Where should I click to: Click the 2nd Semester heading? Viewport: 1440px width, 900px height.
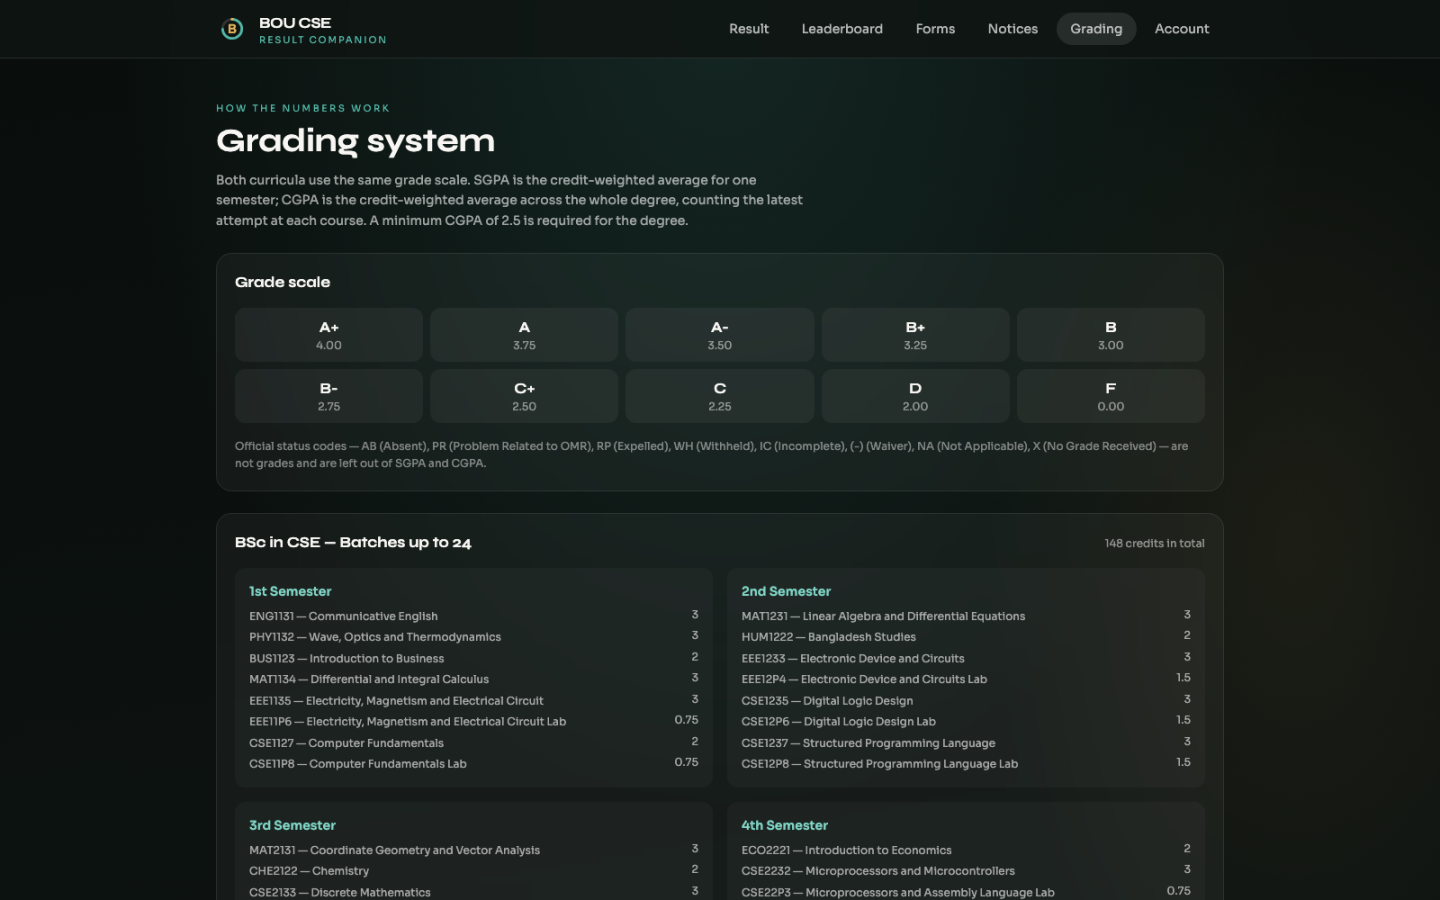(x=786, y=591)
